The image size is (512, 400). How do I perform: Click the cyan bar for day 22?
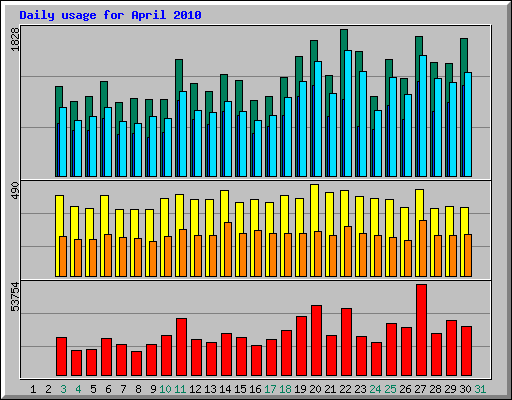[348, 113]
